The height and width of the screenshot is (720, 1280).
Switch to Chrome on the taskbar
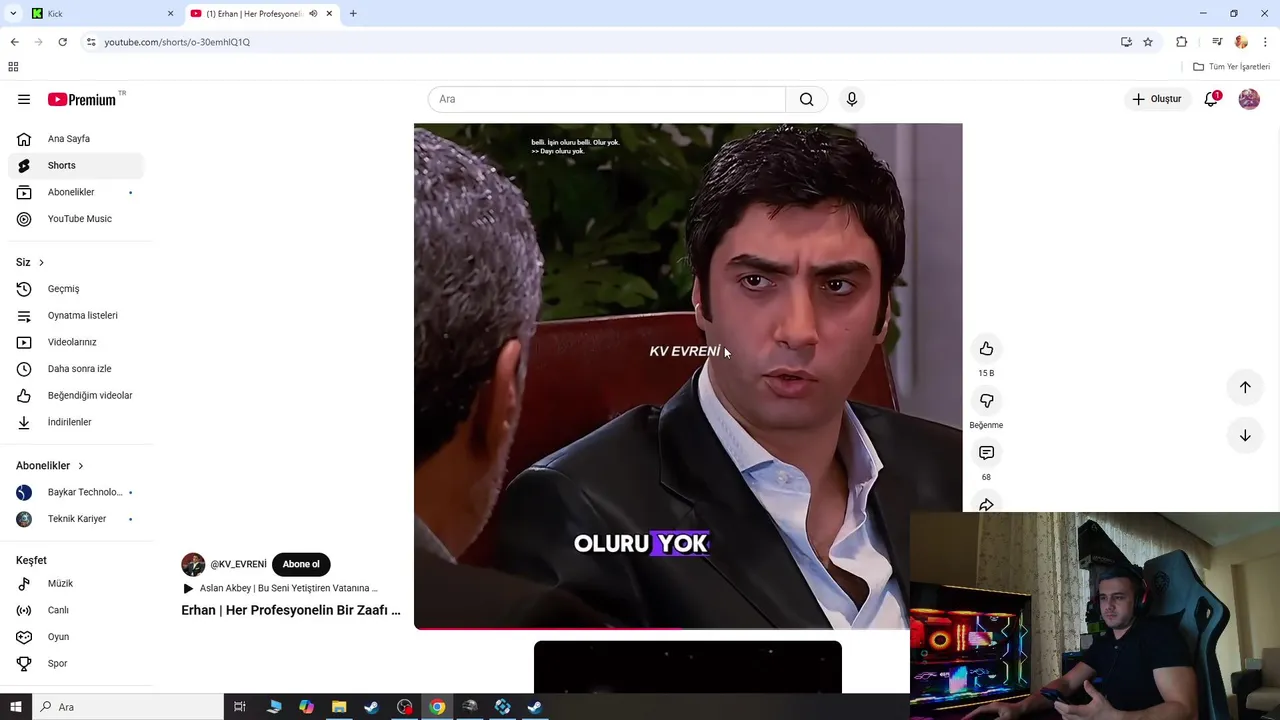(437, 707)
